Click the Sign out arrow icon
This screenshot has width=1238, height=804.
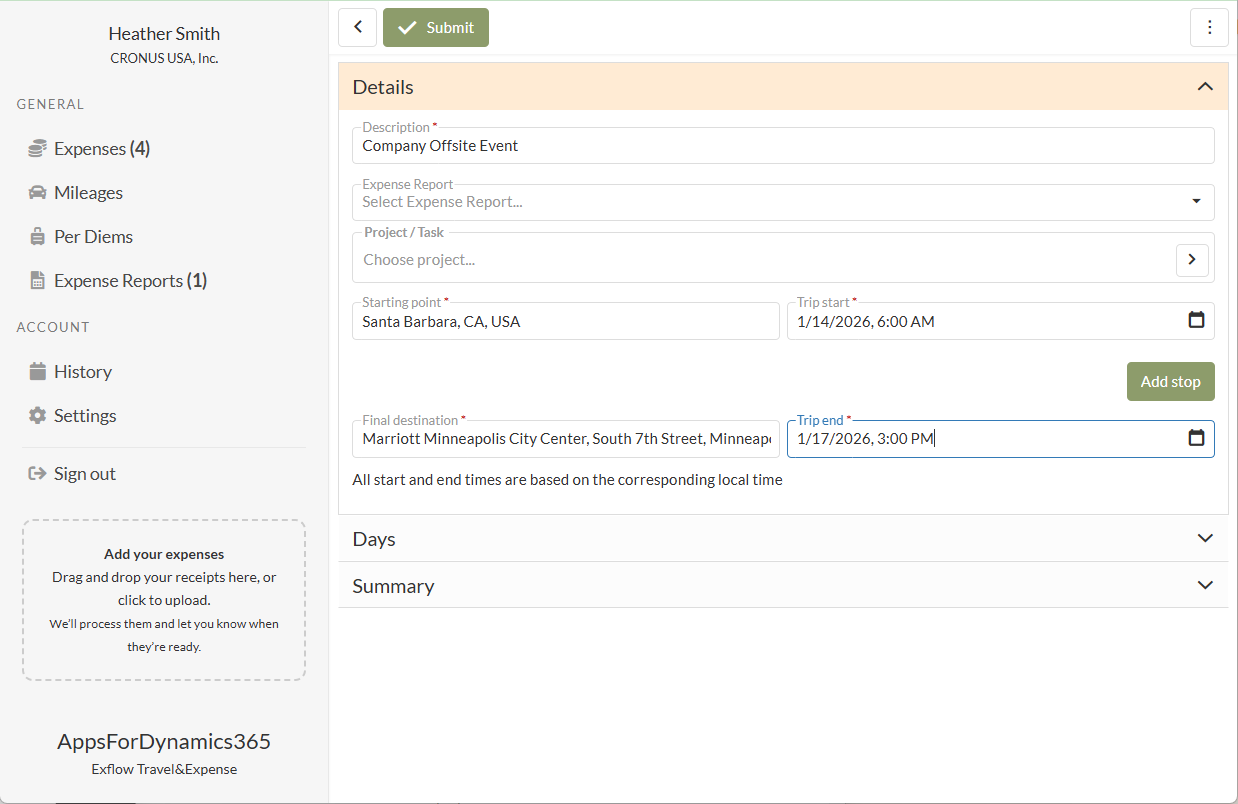pos(37,474)
